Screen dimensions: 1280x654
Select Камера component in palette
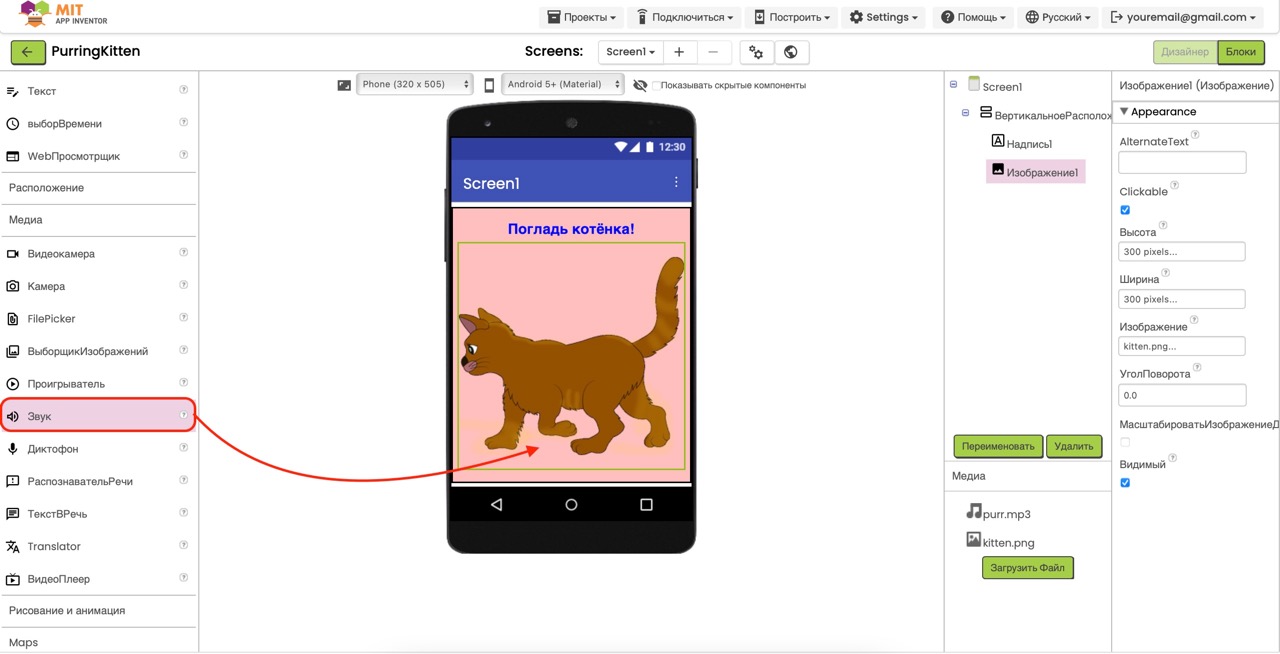[98, 286]
